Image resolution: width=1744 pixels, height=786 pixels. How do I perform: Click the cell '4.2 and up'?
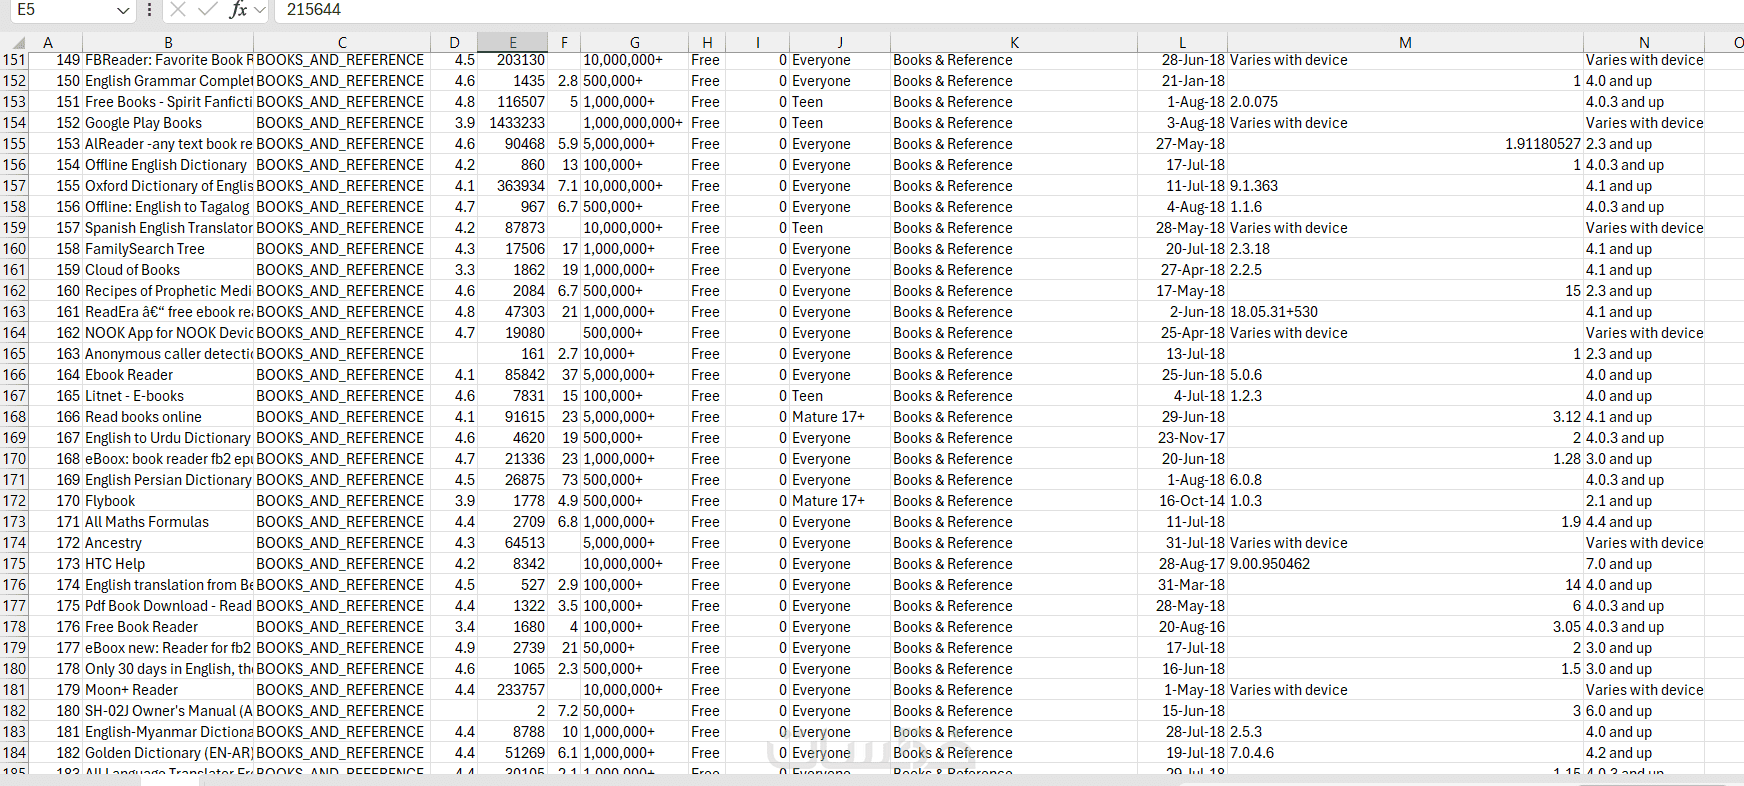pyautogui.click(x=1644, y=753)
